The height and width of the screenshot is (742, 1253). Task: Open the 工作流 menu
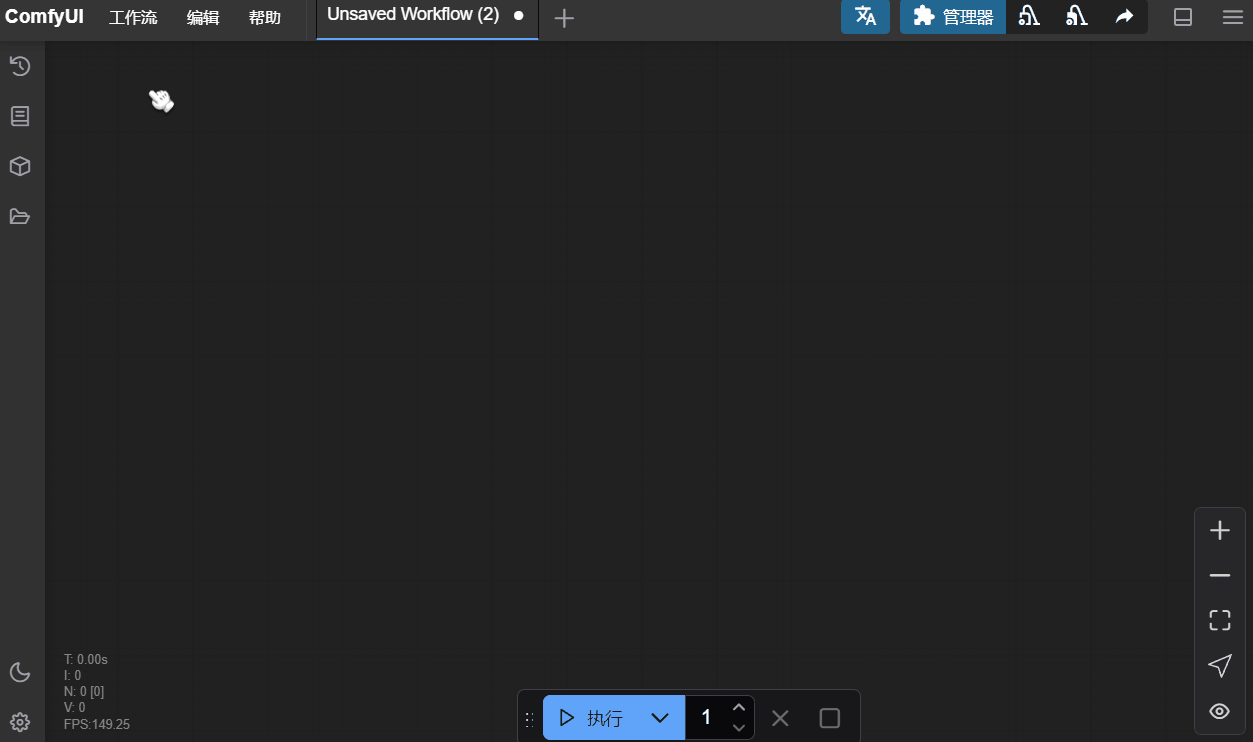click(133, 17)
